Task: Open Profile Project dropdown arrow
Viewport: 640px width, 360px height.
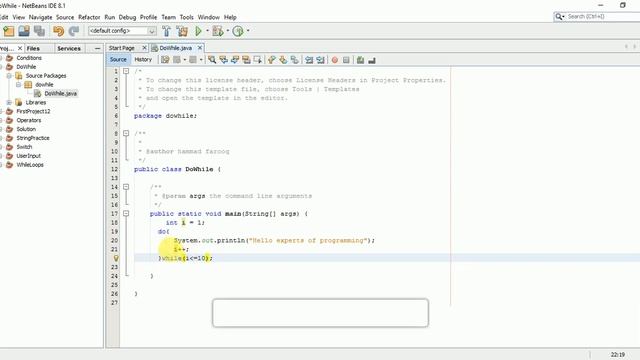Action: point(248,31)
